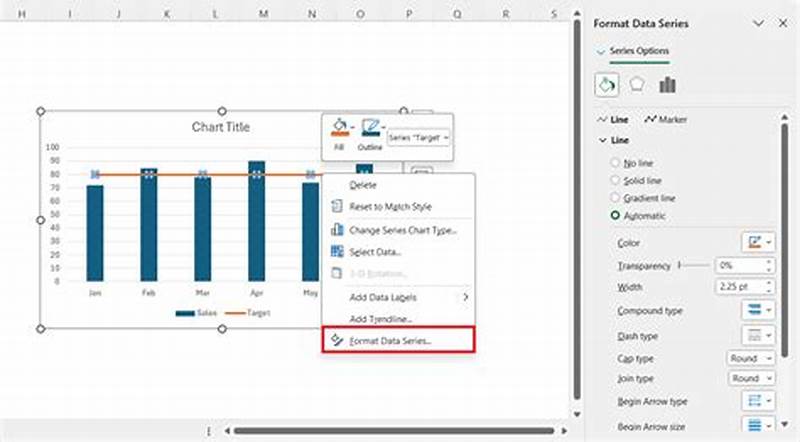Open the Series "Target" element selector dropdown
Image resolution: width=800 pixels, height=442 pixels.
coord(419,137)
